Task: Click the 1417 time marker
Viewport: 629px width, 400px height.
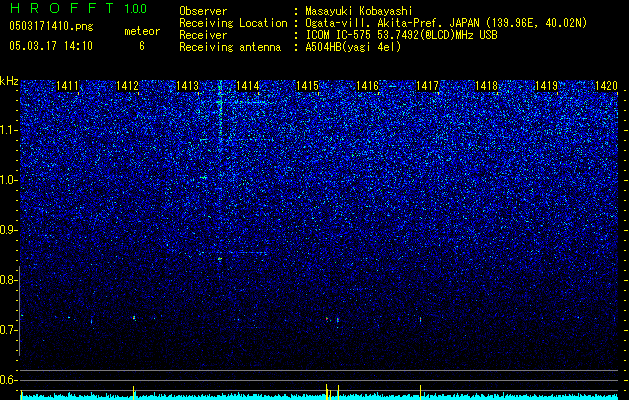Action: coord(427,86)
